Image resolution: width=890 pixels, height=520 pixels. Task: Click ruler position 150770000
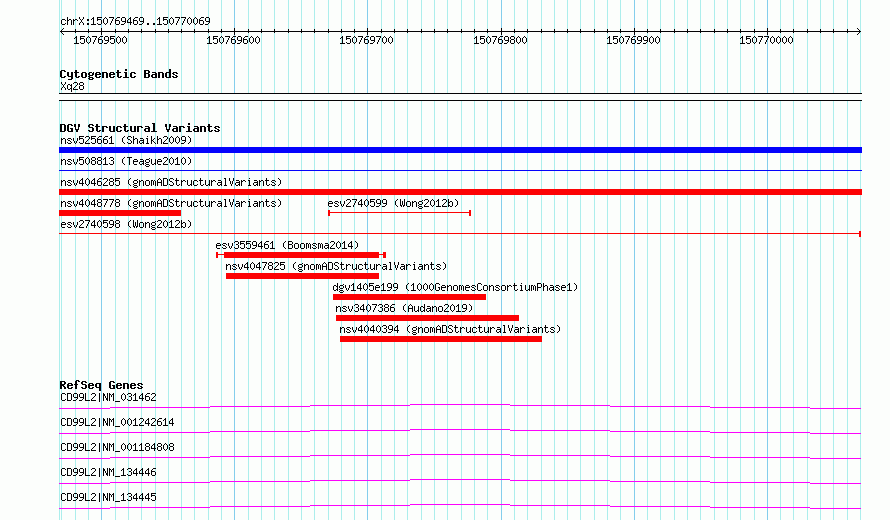click(766, 40)
